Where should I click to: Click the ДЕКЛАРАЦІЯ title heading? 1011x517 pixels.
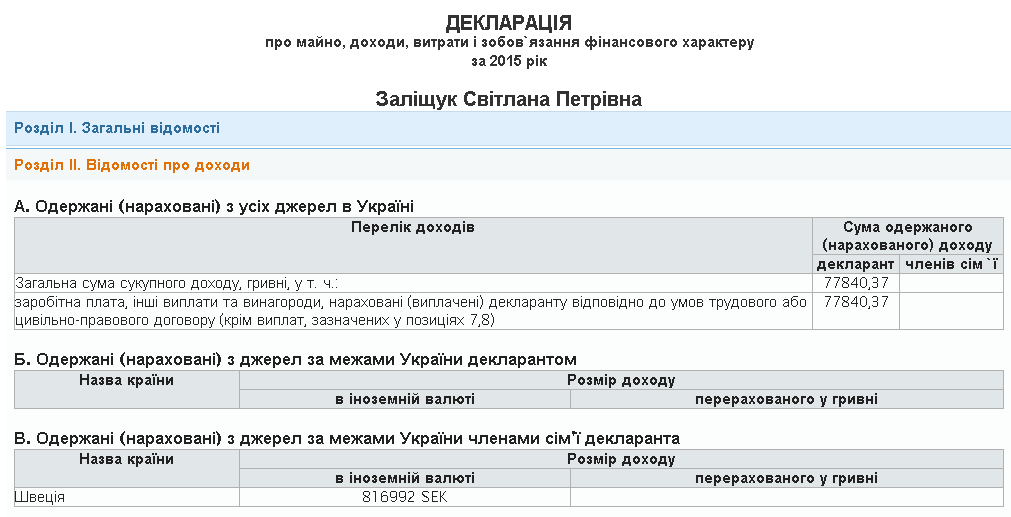[509, 23]
